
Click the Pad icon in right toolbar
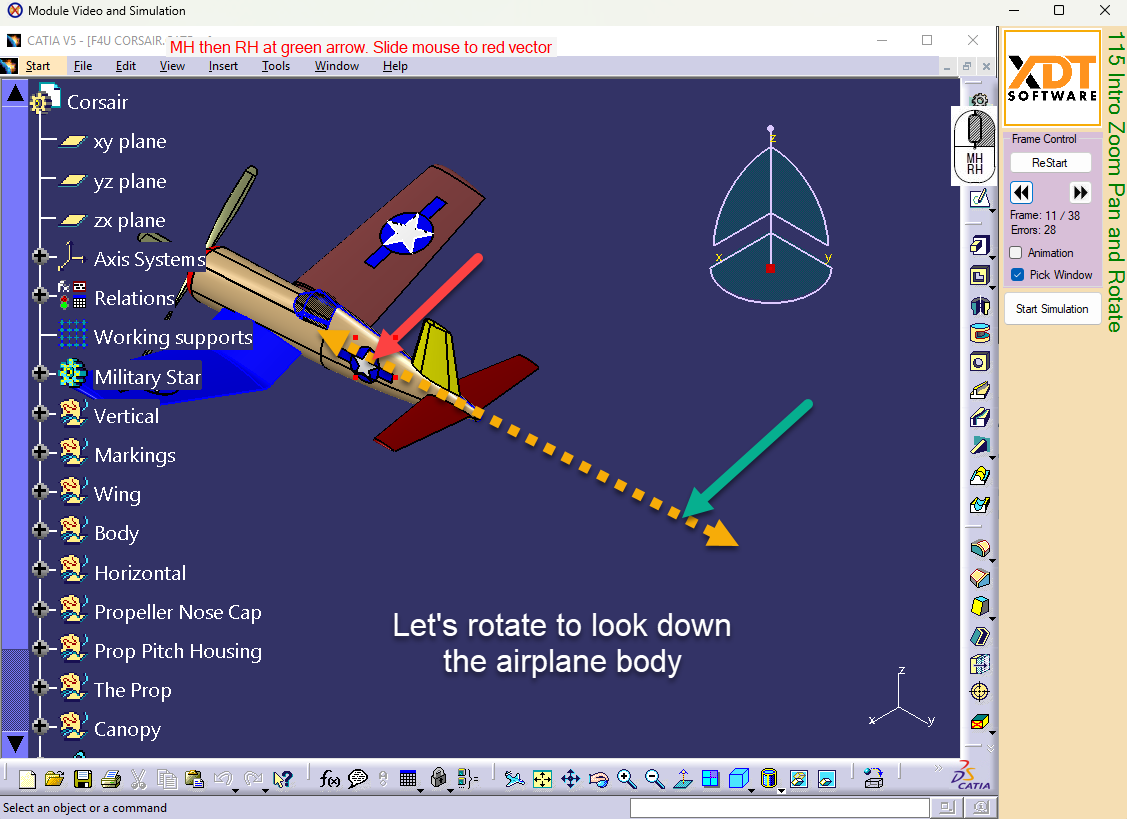point(980,245)
